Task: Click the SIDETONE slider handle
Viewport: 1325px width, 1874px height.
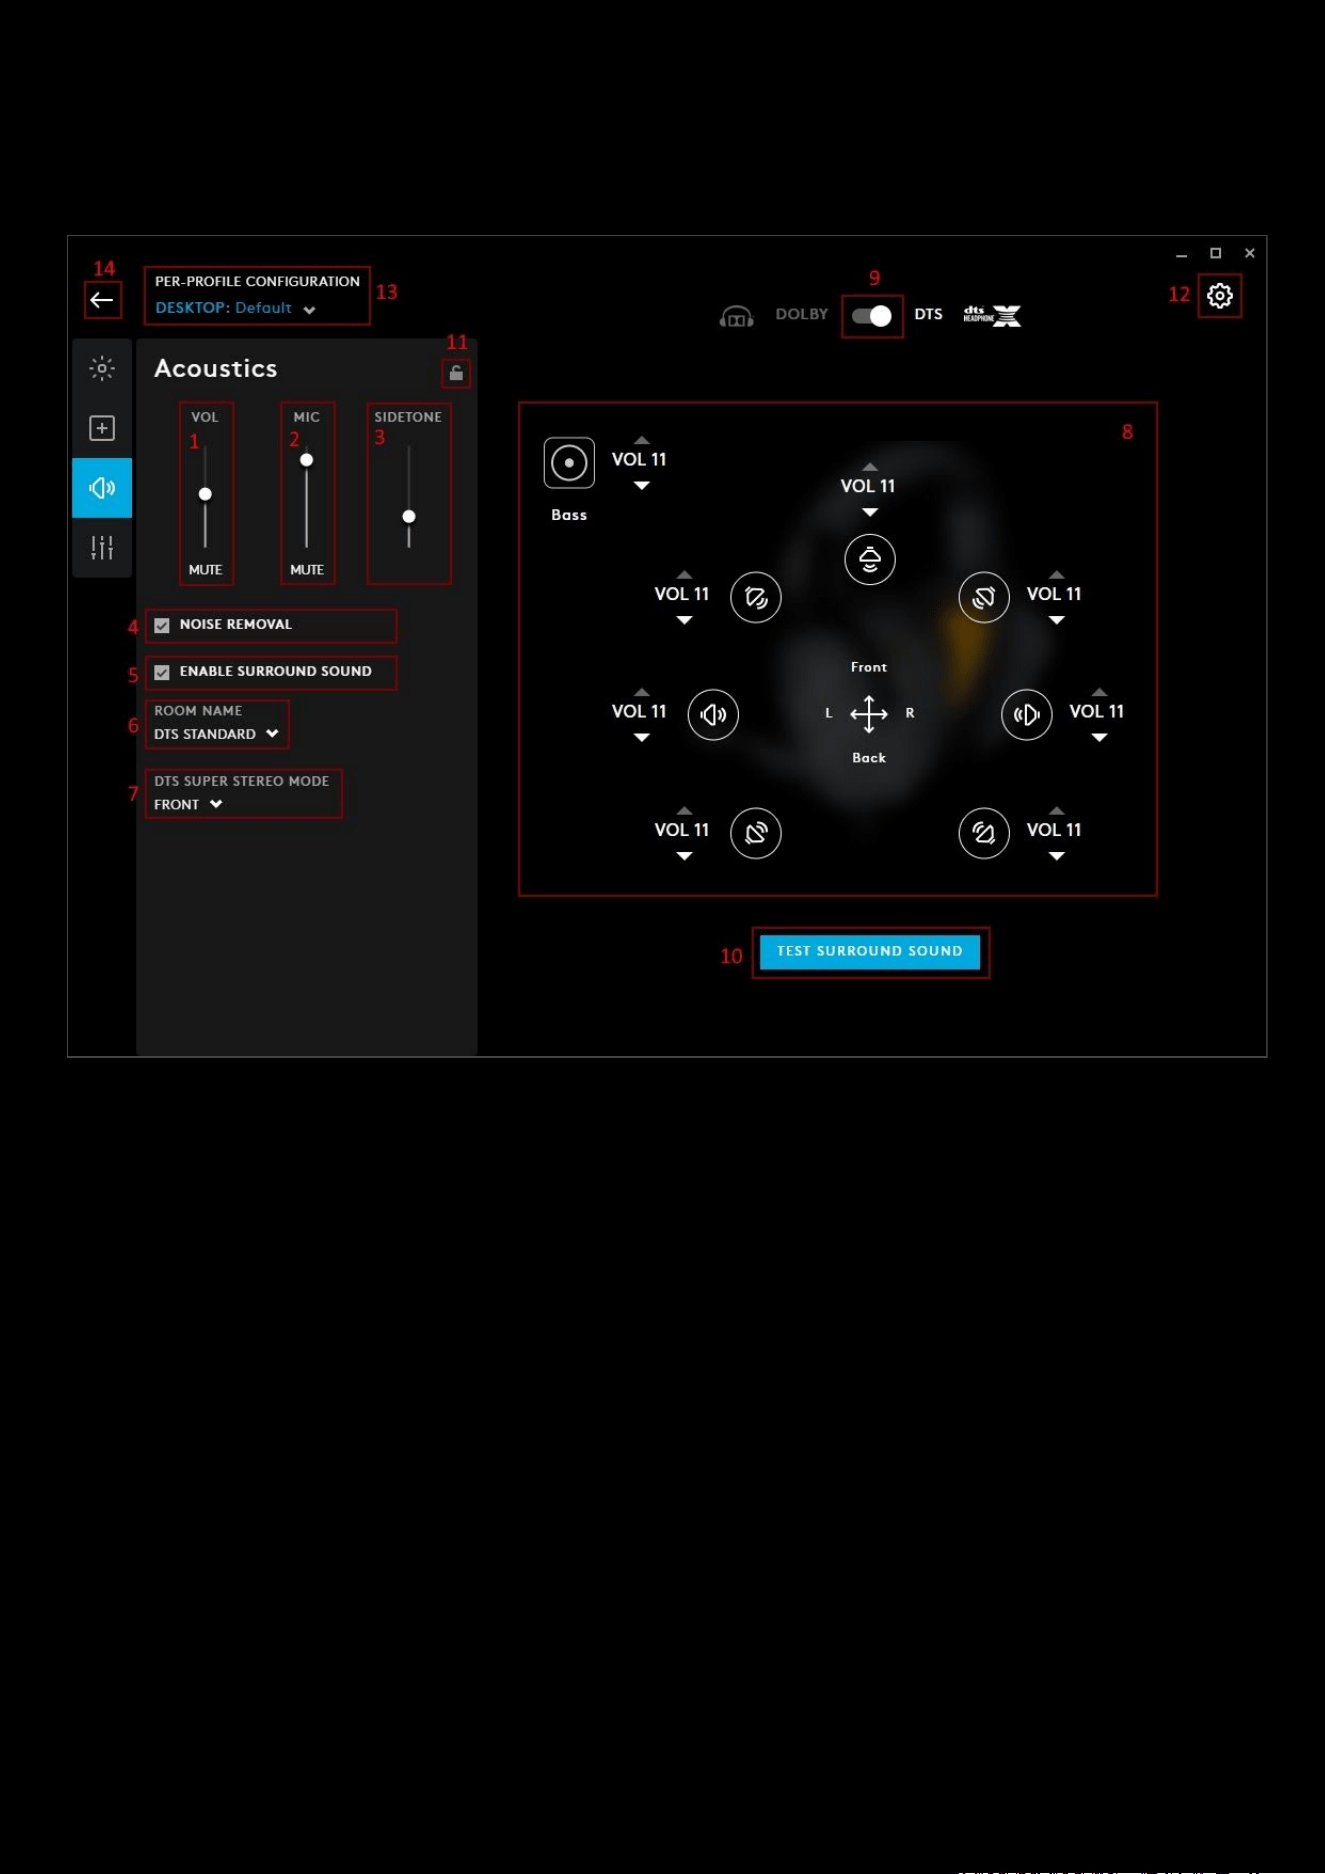Action: click(409, 517)
